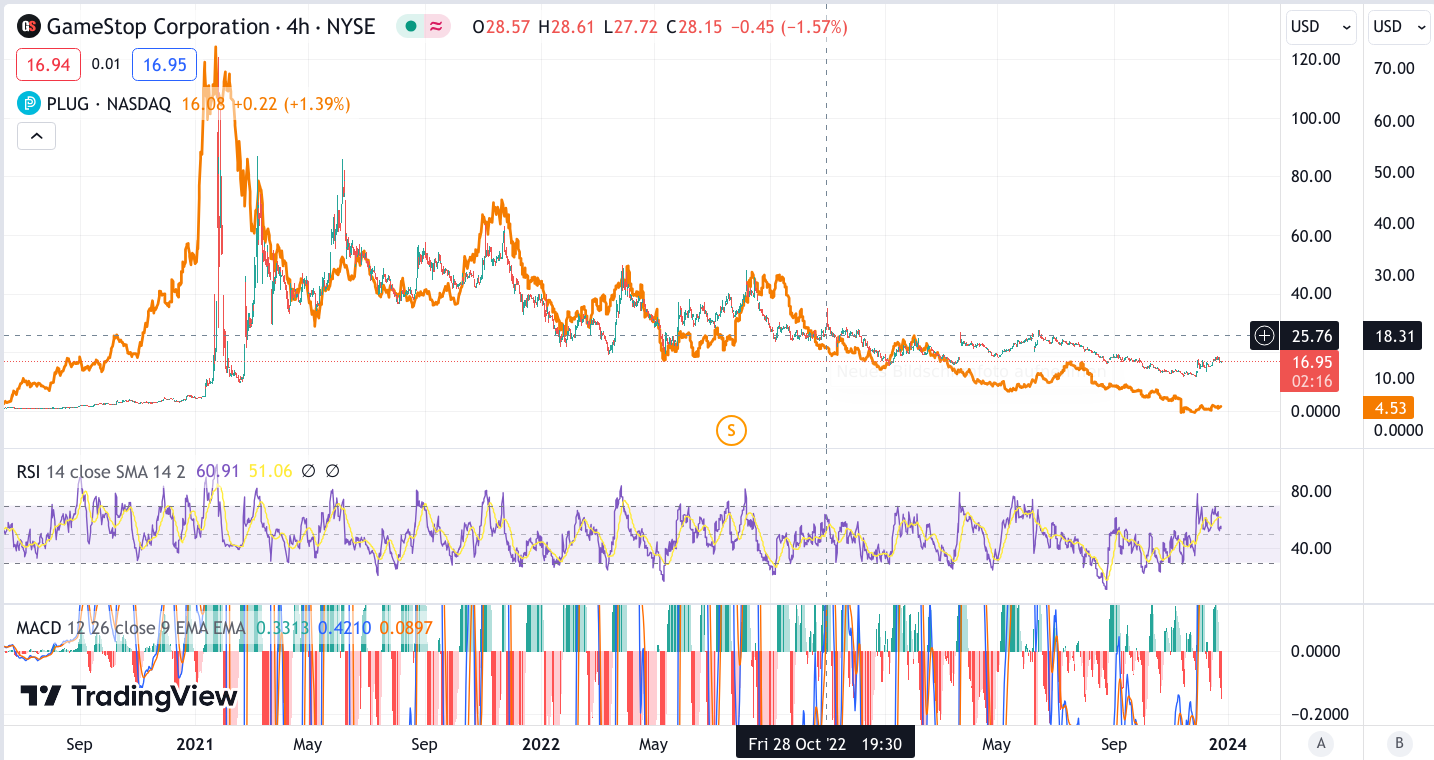Click the 2021 label on the time axis
The image size is (1434, 760).
coord(194,744)
